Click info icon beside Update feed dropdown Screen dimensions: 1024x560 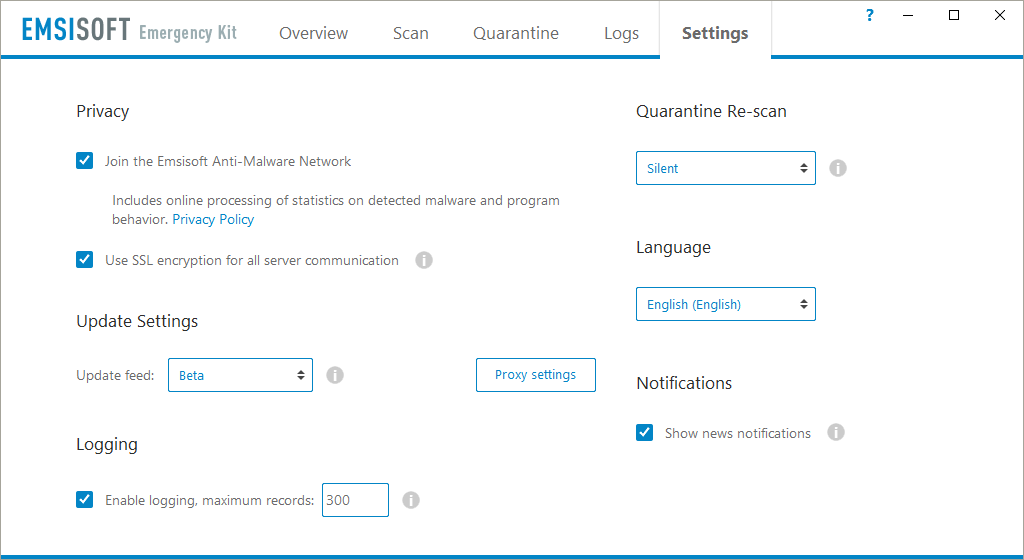(x=335, y=375)
